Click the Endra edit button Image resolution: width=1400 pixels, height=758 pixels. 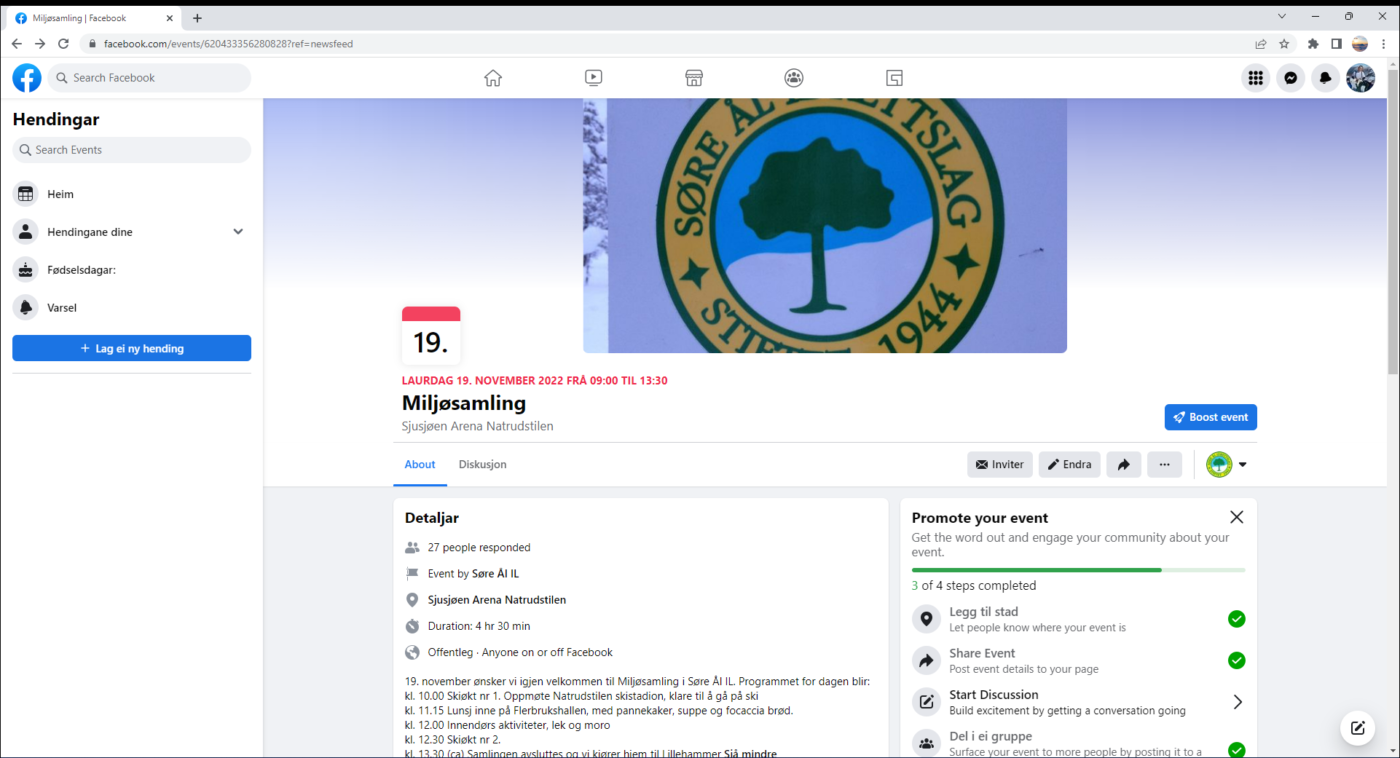point(1070,464)
